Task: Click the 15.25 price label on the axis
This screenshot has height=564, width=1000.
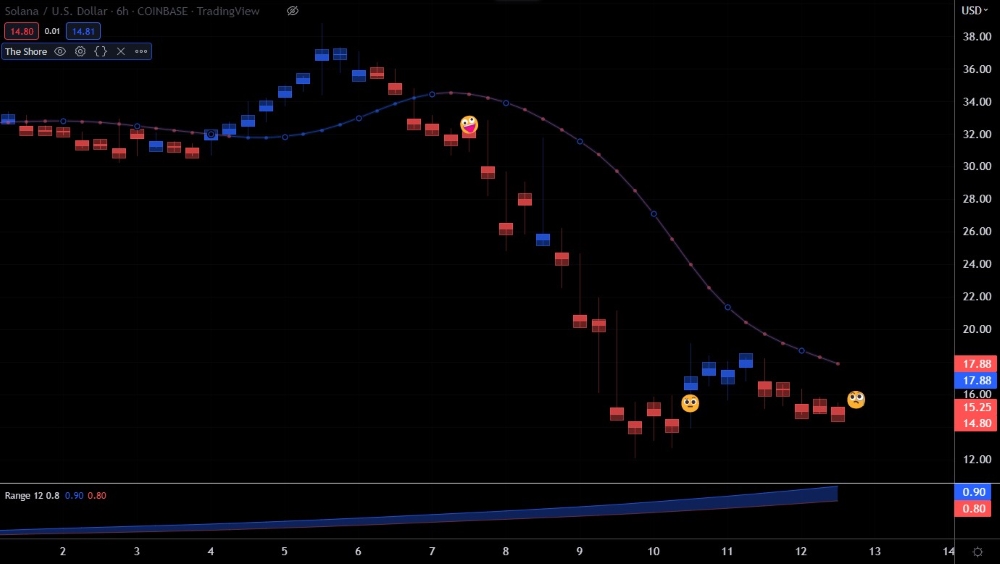Action: [976, 407]
